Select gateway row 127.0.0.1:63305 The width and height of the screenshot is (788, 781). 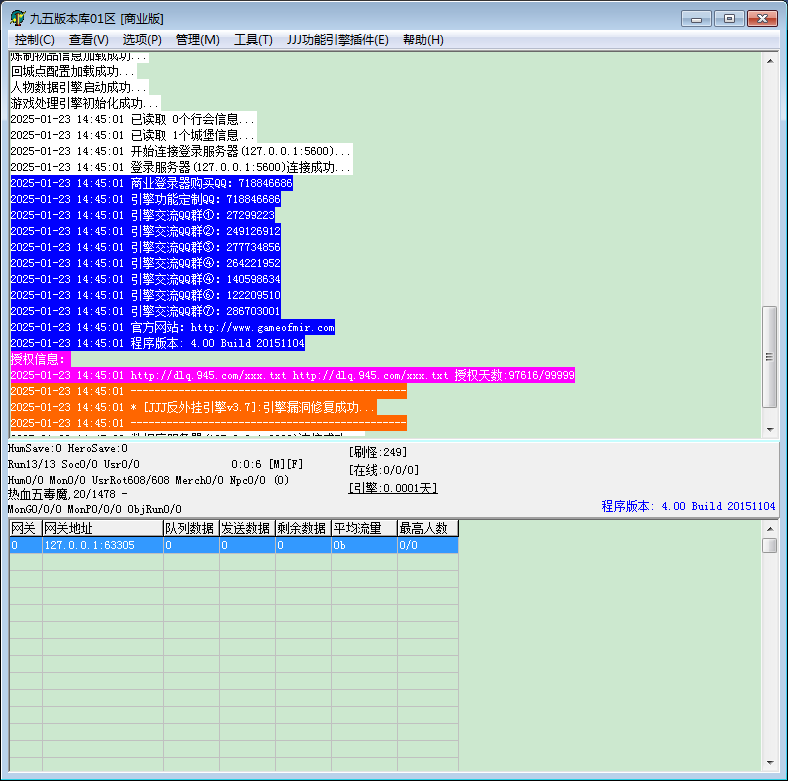(x=234, y=545)
